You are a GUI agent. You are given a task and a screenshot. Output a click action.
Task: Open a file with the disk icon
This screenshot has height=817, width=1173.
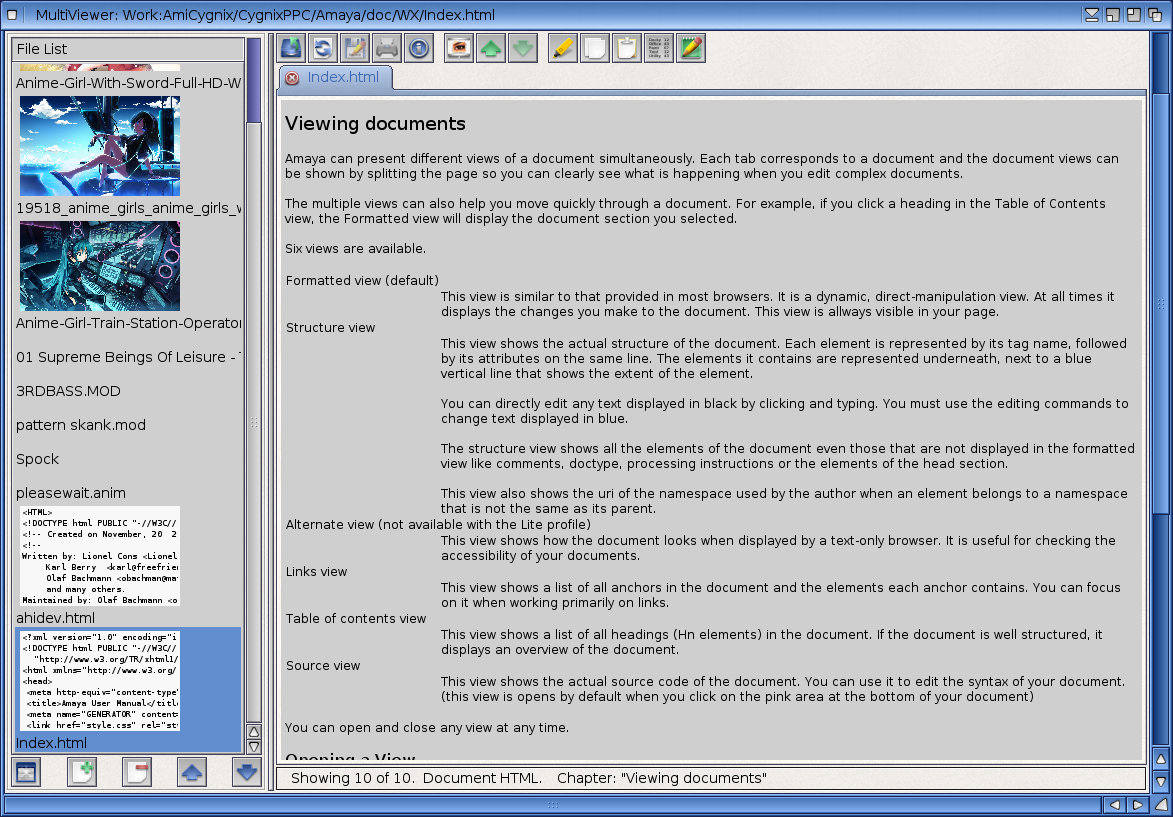click(x=291, y=49)
